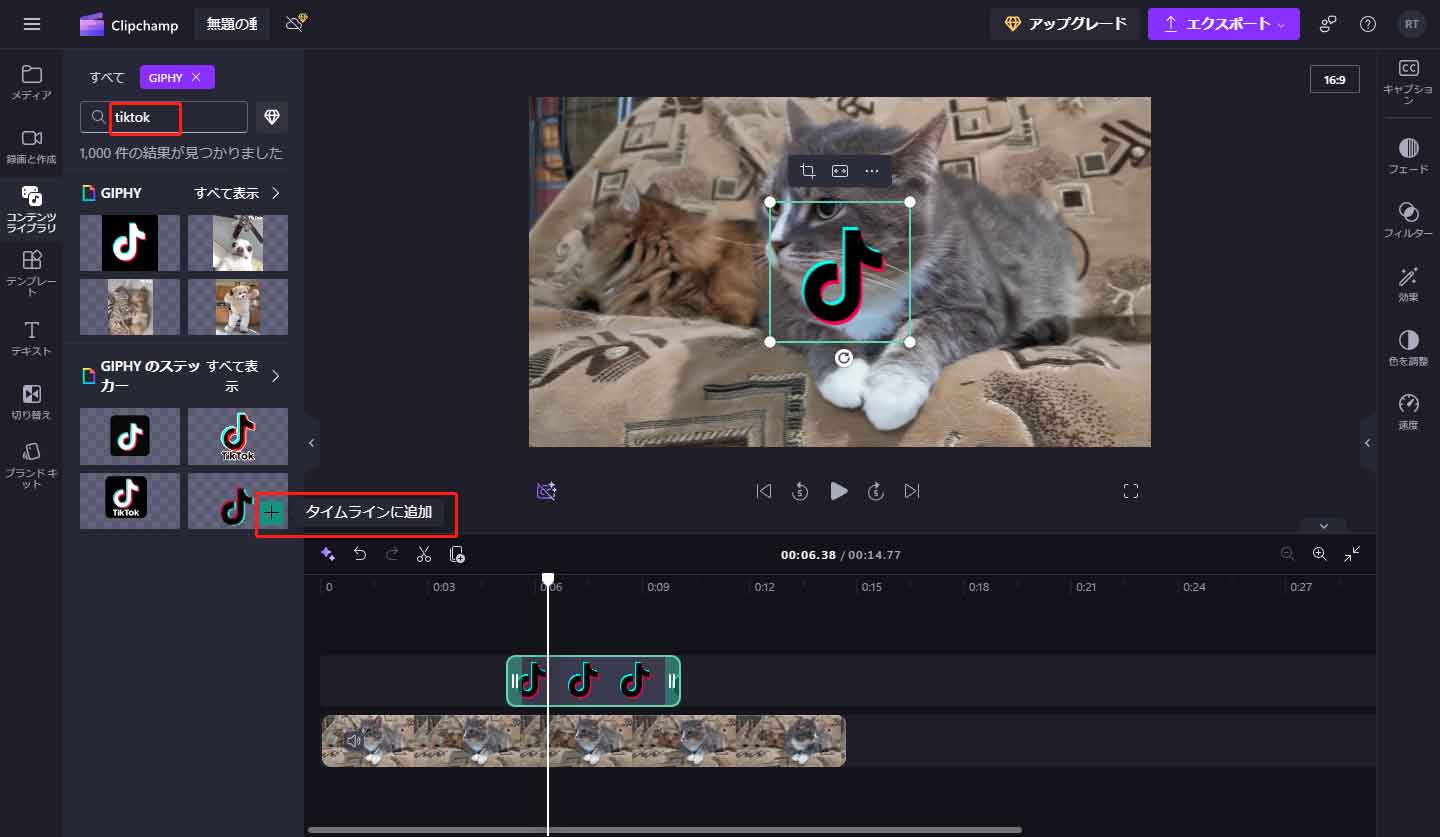This screenshot has width=1440, height=837.
Task: Click the sparkle auto-compose timeline icon
Action: click(327, 554)
